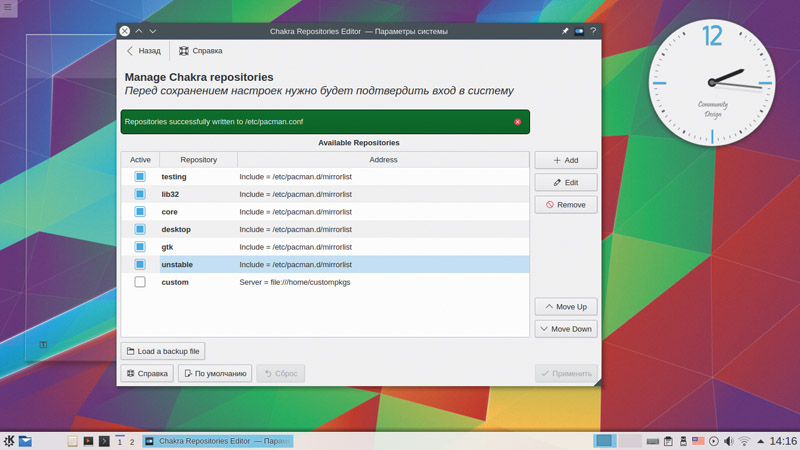The width and height of the screenshot is (800, 450).
Task: Open Справка in the top toolbar
Action: [201, 51]
